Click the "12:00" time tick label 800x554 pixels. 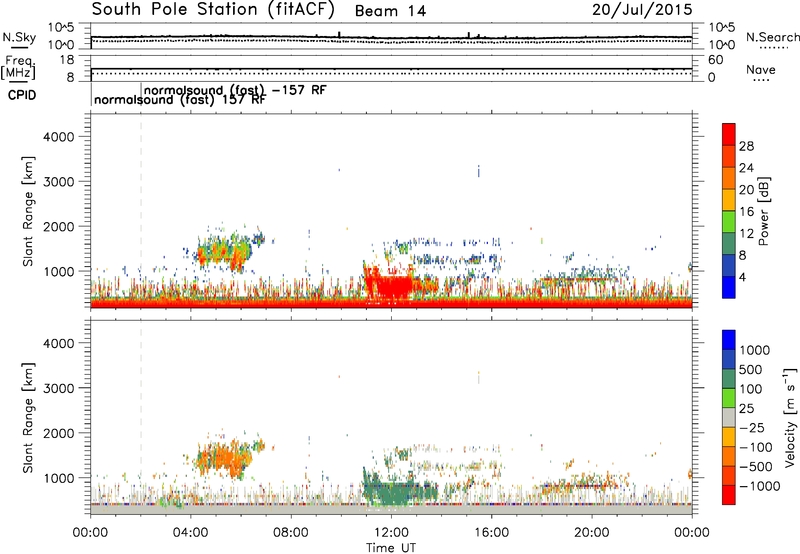391,533
